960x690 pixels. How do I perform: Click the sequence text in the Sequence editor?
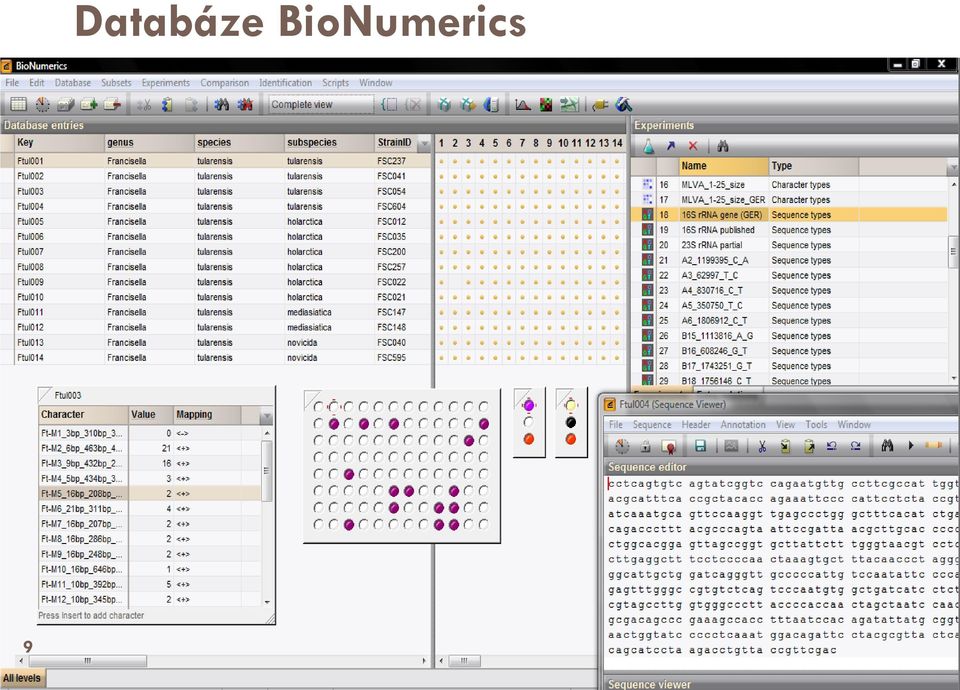pos(781,566)
